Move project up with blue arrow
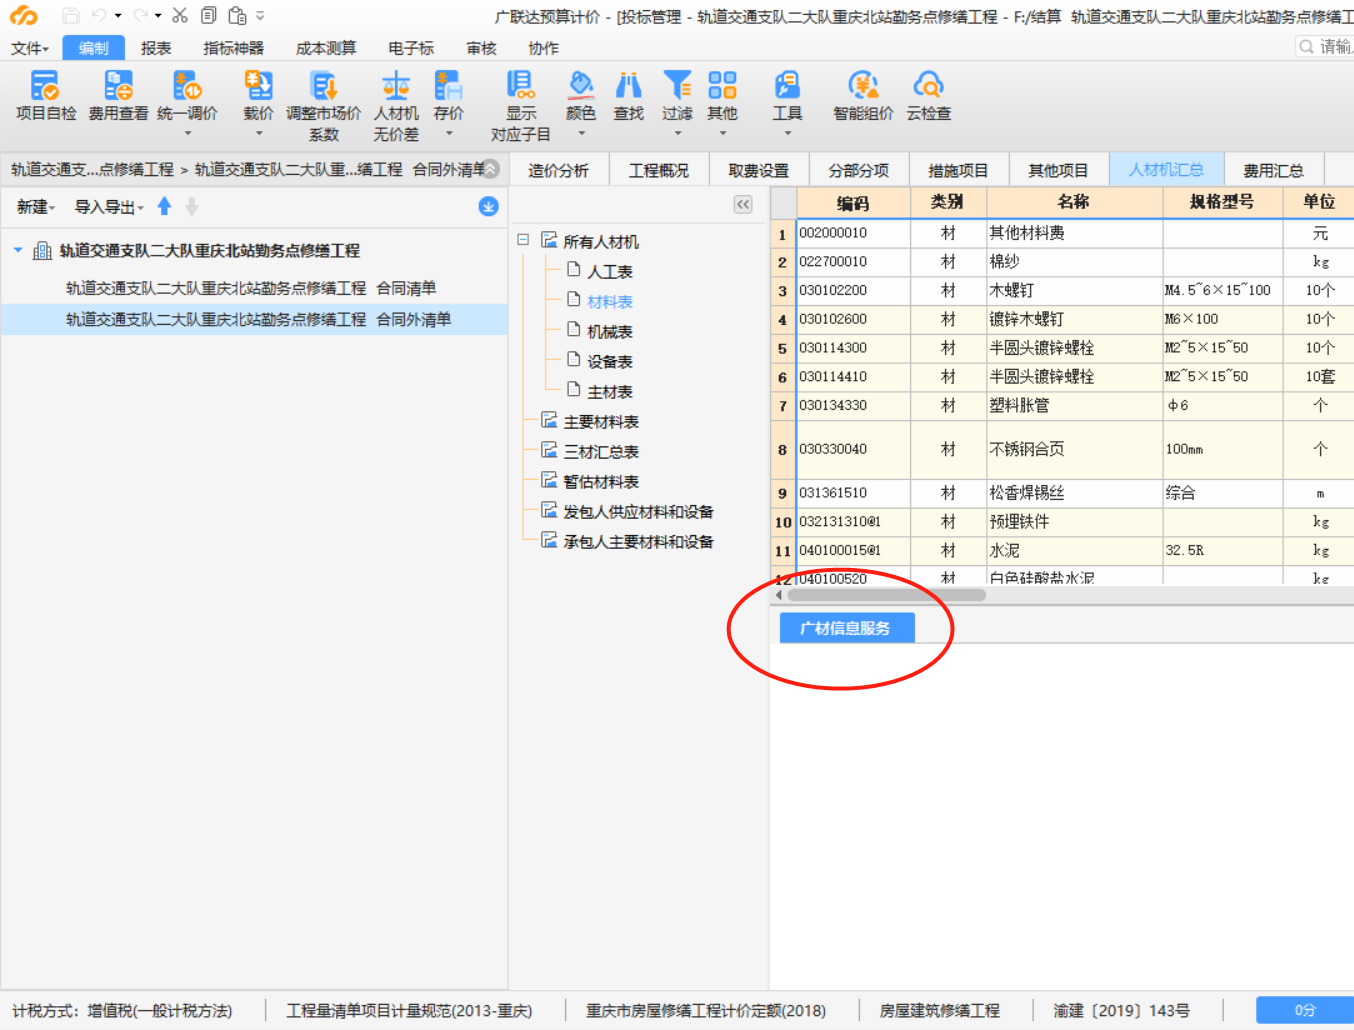The width and height of the screenshot is (1354, 1030). [x=165, y=206]
